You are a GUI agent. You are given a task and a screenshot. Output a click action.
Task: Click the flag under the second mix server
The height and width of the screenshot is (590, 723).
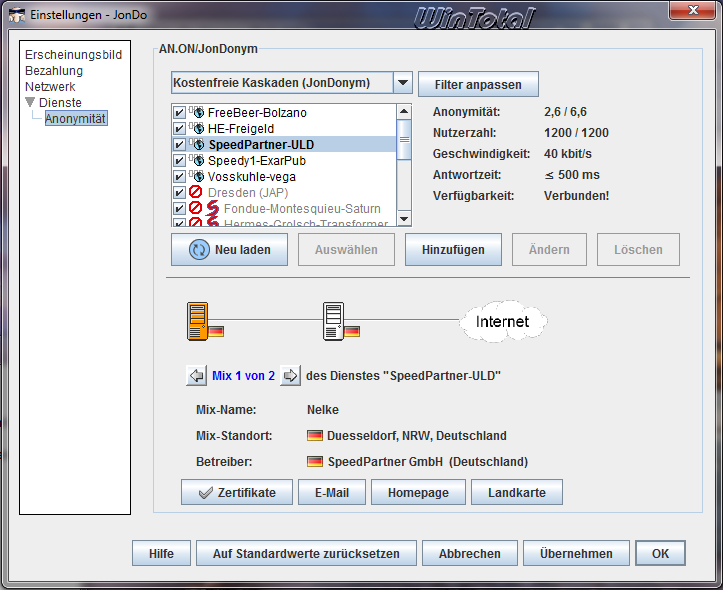pyautogui.click(x=352, y=331)
